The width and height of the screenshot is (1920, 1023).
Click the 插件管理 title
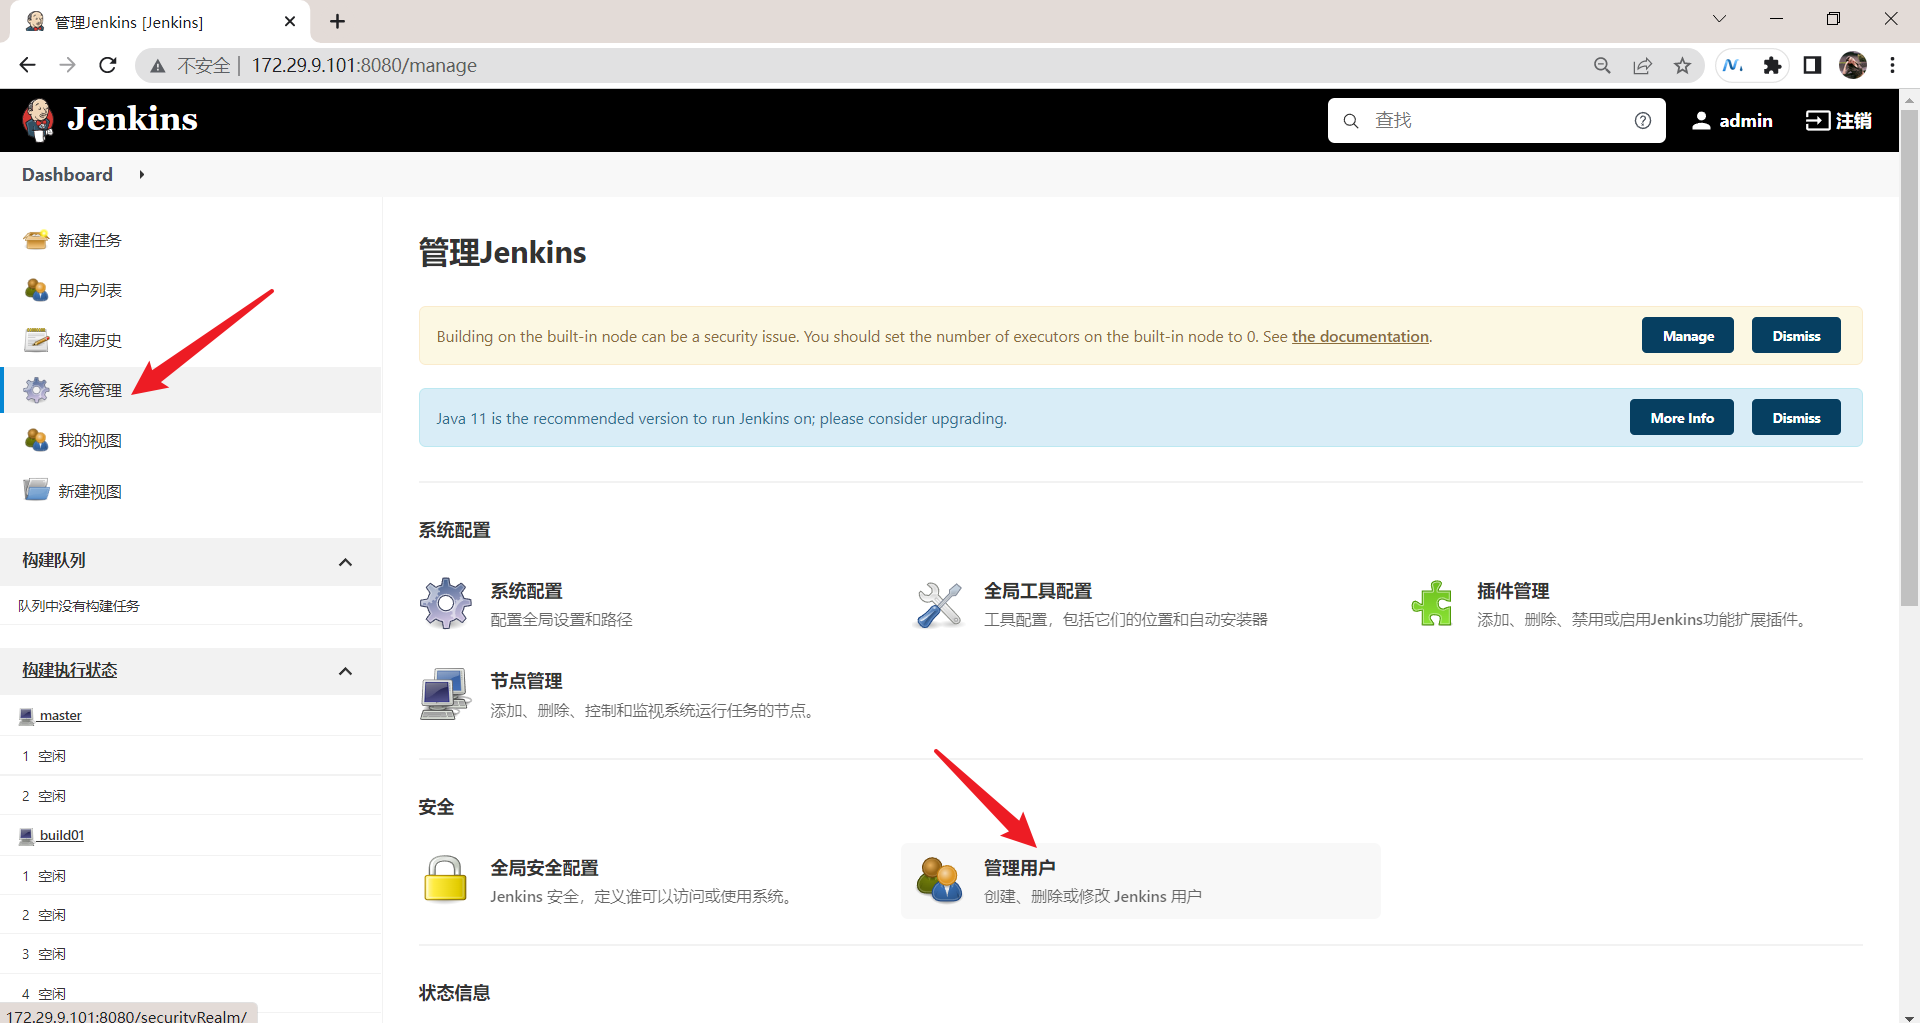pos(1513,591)
